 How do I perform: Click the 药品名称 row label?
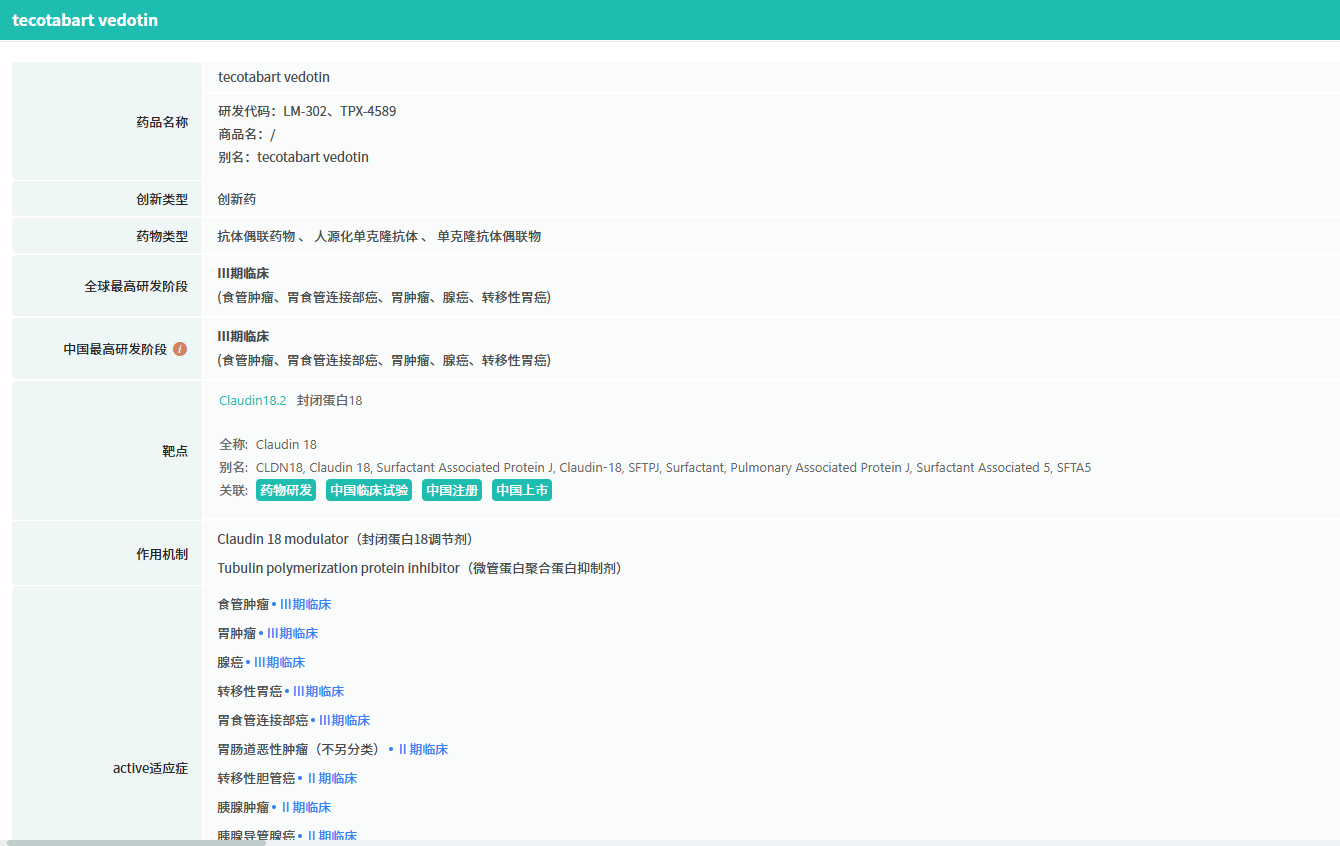coord(162,122)
